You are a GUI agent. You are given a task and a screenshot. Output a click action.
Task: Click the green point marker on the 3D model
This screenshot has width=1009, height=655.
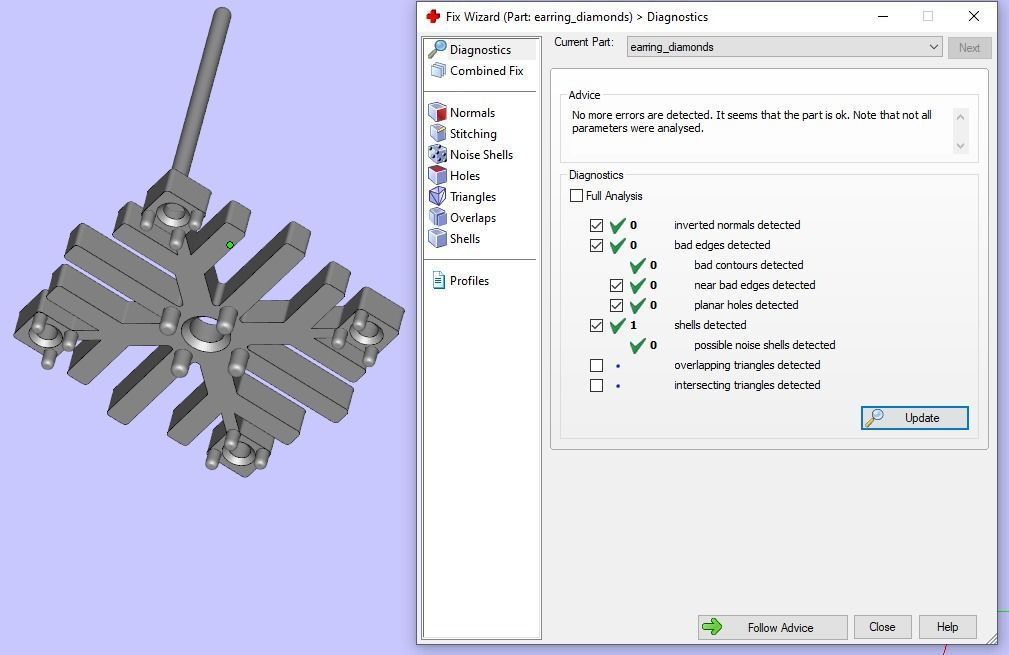pos(230,244)
